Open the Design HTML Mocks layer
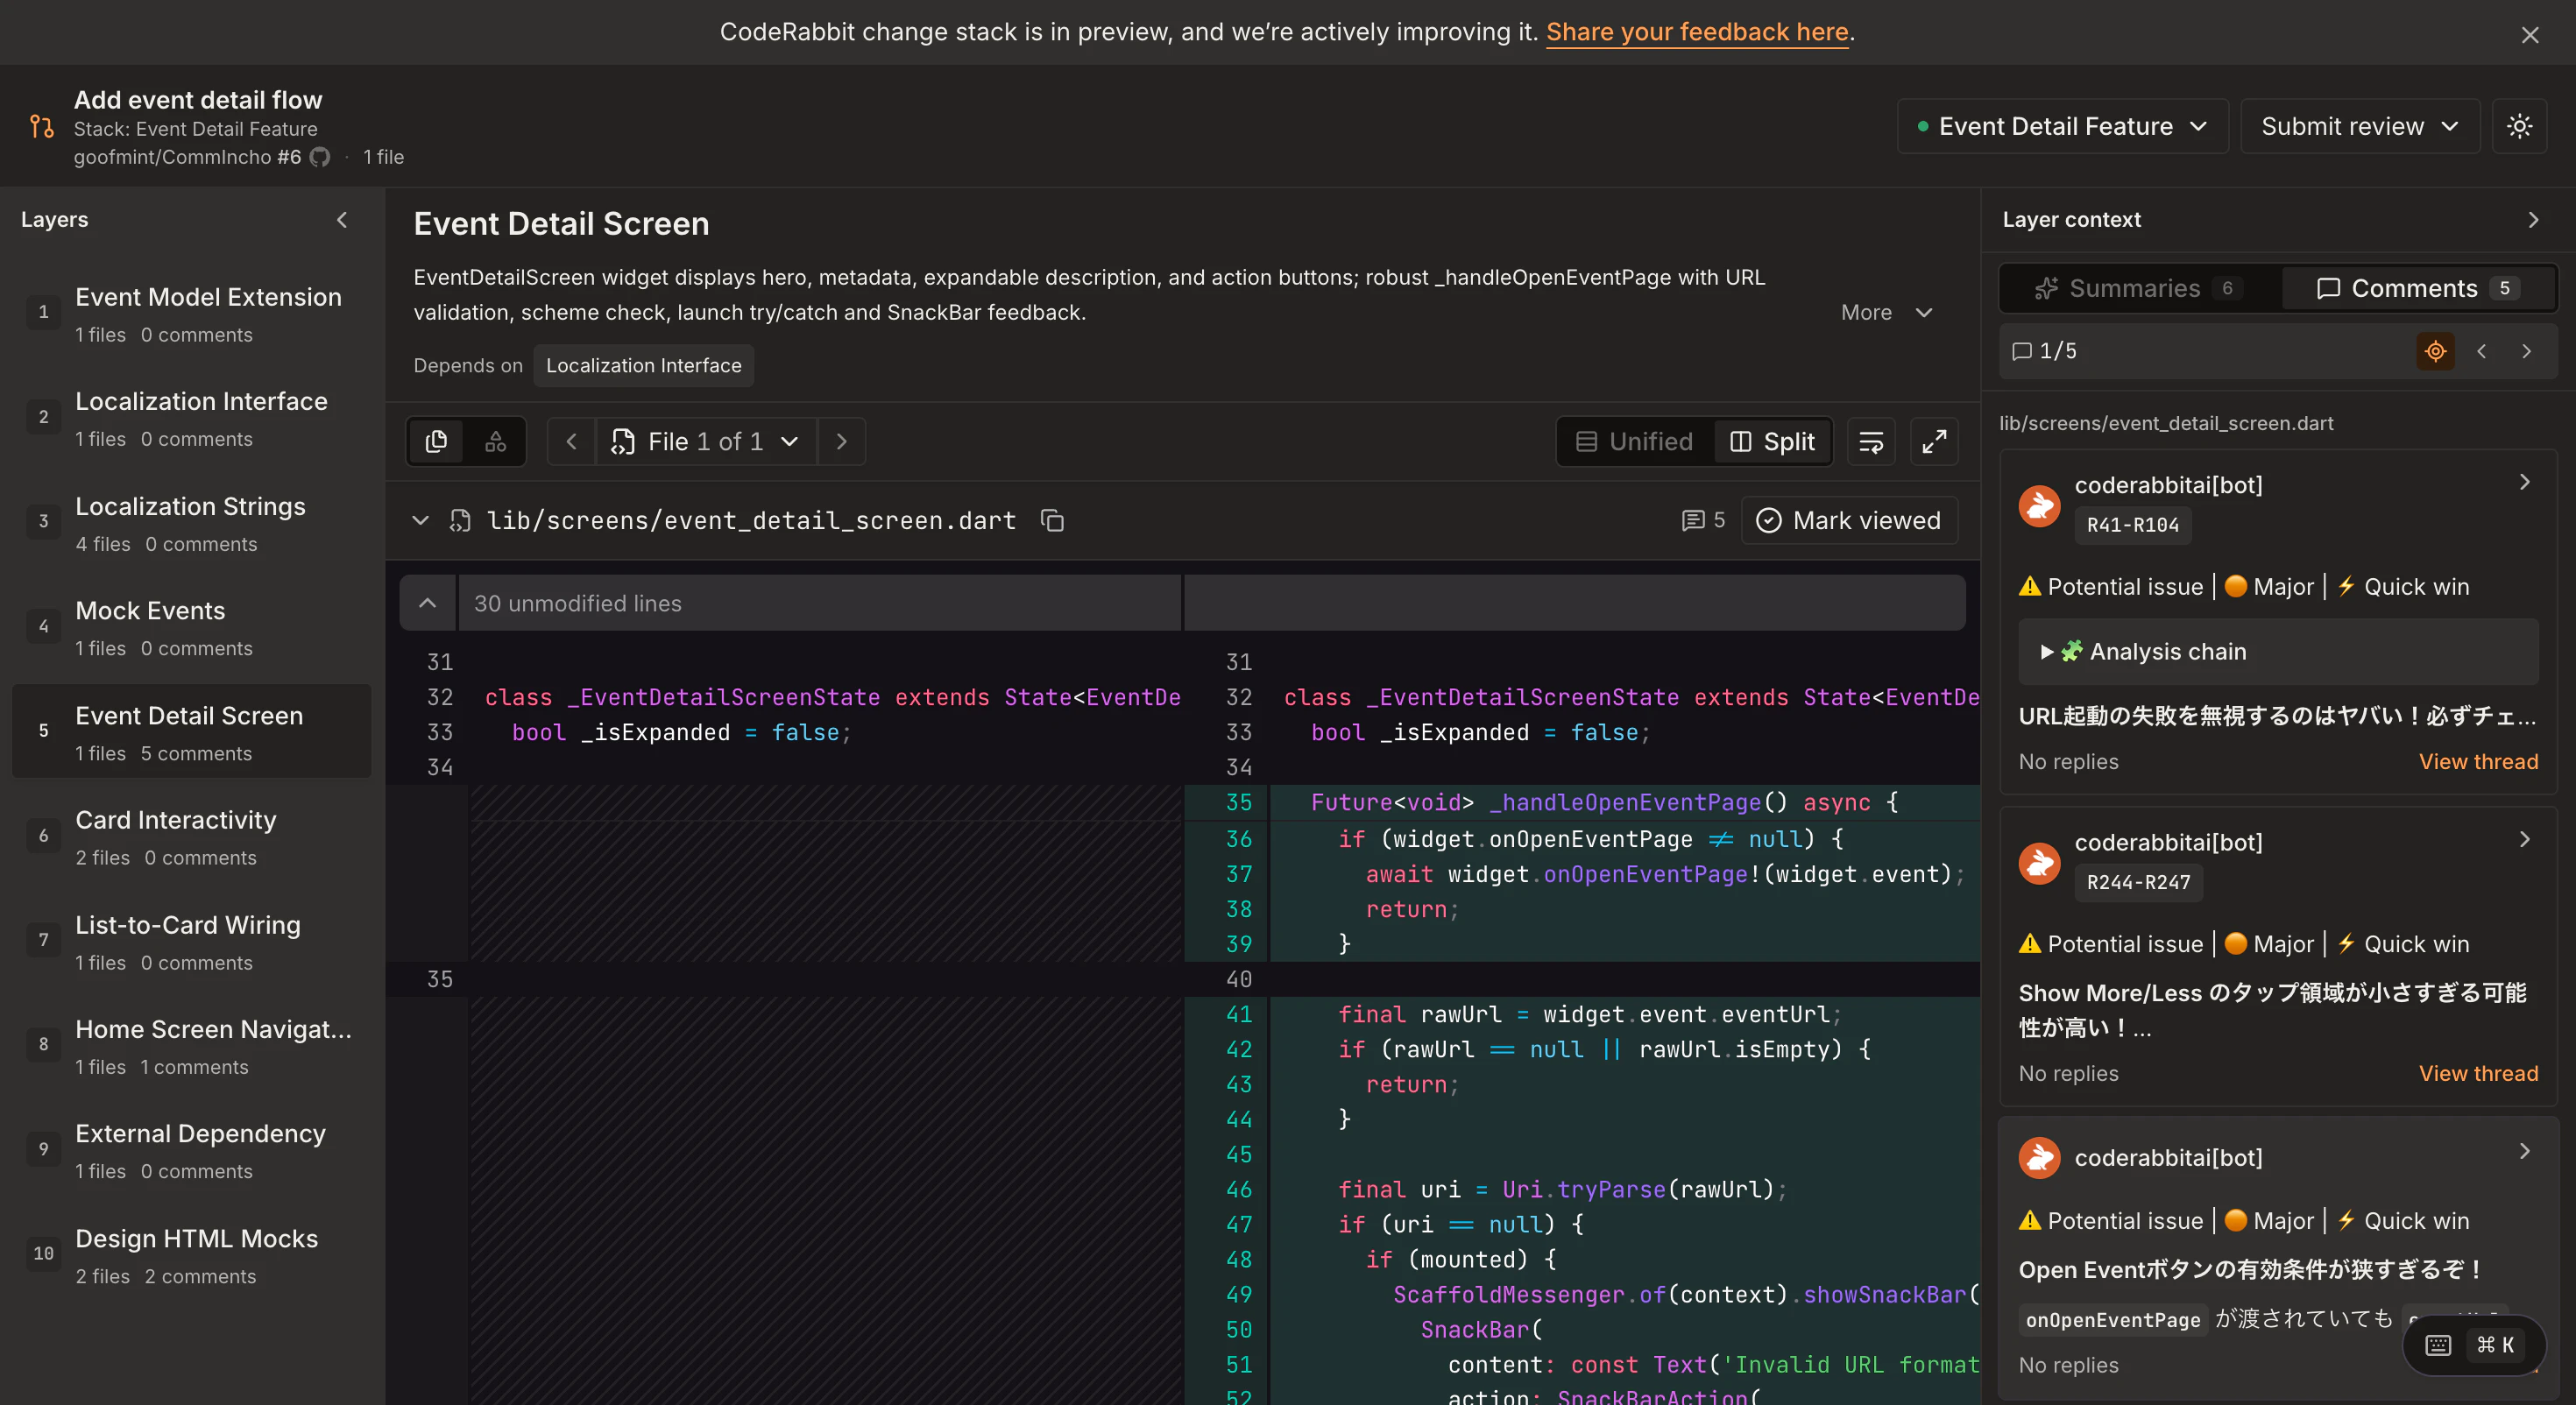2576x1405 pixels. [192, 1254]
